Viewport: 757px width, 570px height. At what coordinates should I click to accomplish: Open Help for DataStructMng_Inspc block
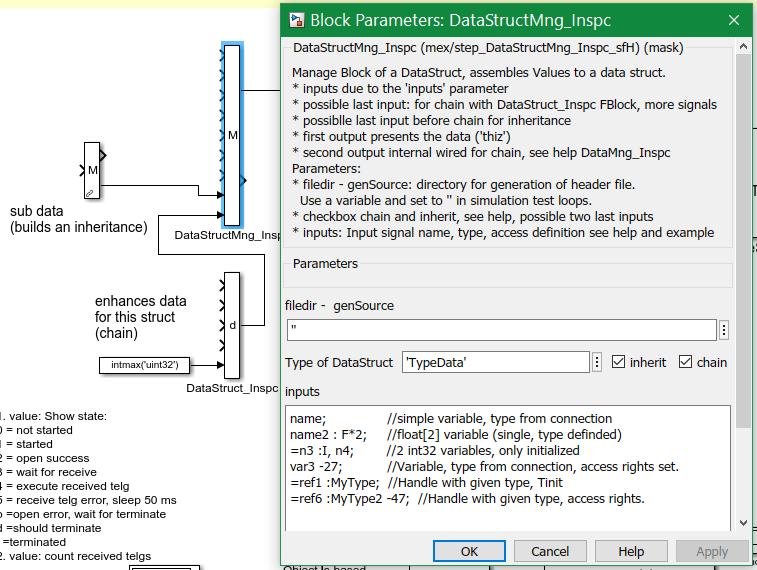(x=631, y=551)
